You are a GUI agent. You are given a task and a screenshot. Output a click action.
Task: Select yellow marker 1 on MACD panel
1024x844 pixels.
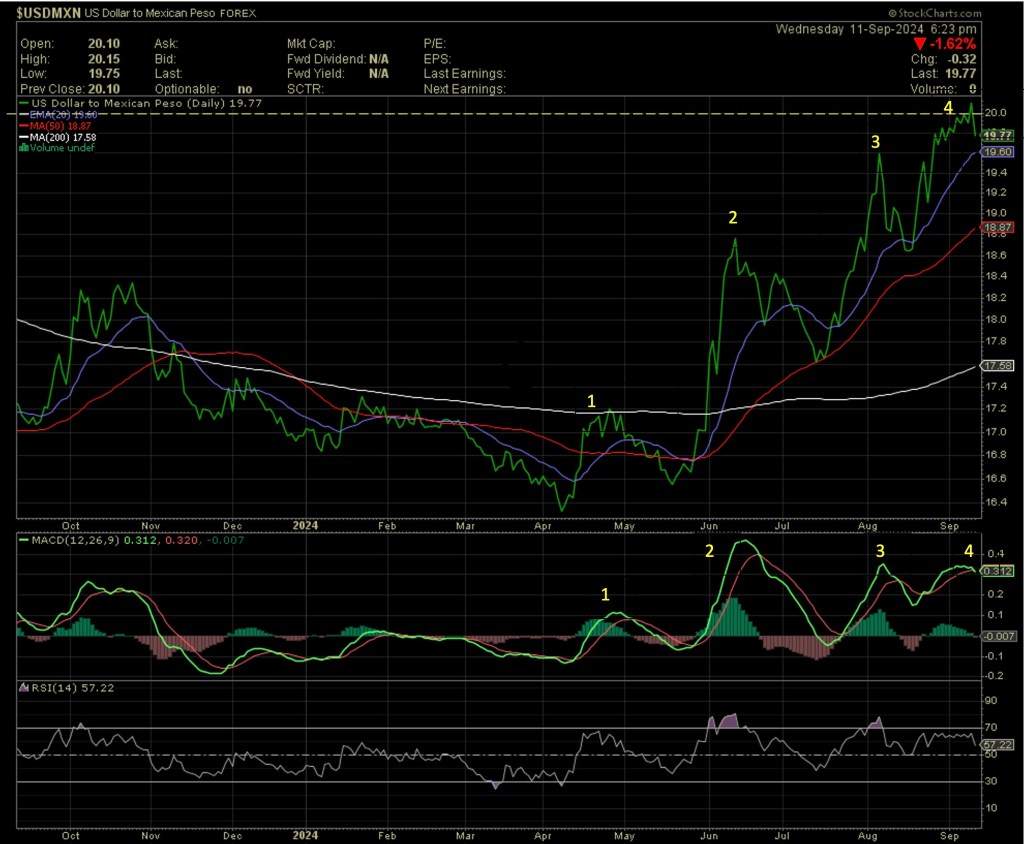(x=605, y=594)
